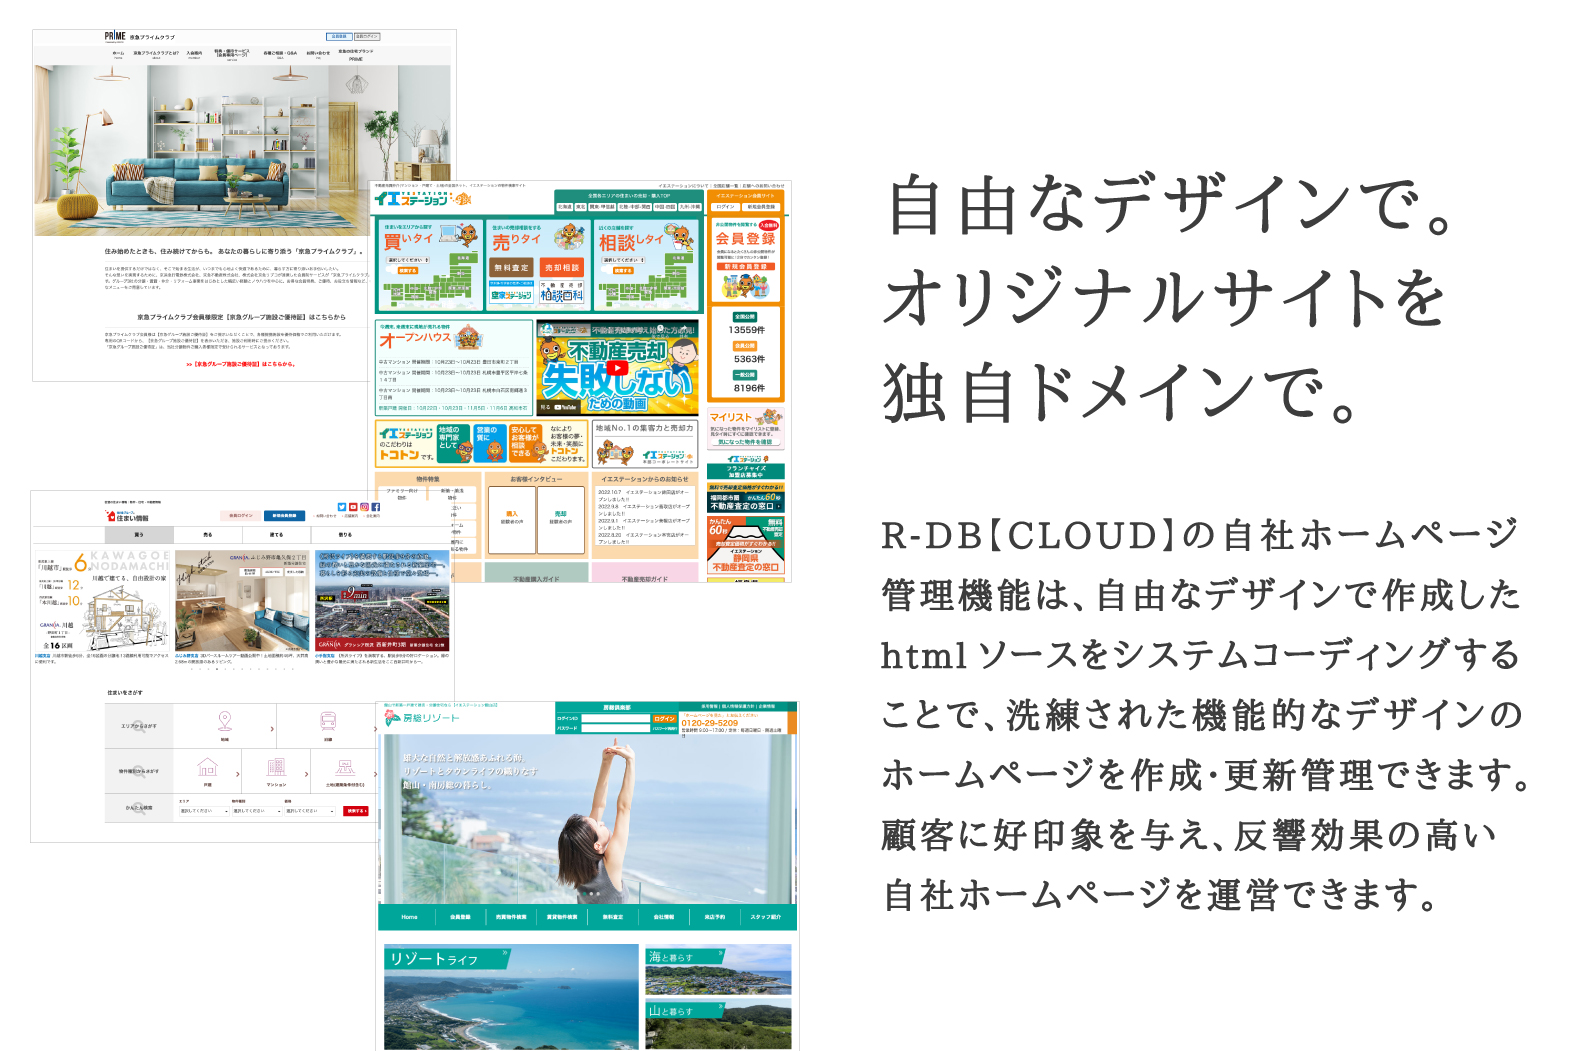Click the train line-search icon
The width and height of the screenshot is (1576, 1051).
328,721
